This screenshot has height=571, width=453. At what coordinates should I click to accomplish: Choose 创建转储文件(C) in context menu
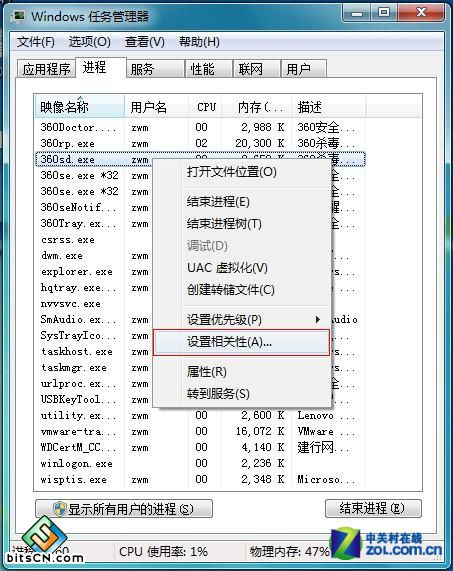[x=242, y=290]
